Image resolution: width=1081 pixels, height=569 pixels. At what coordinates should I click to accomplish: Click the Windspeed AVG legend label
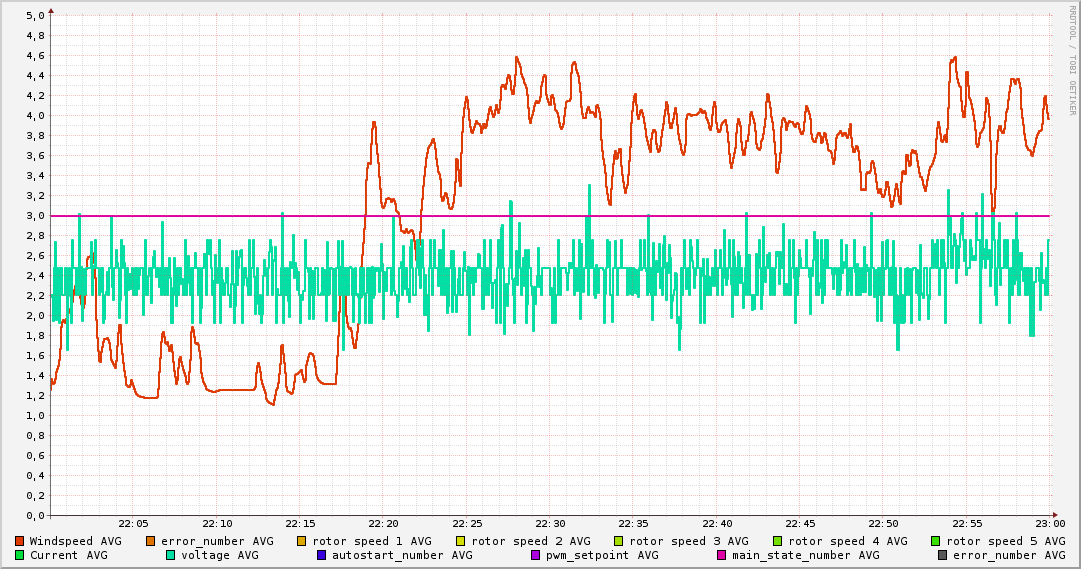[75, 541]
